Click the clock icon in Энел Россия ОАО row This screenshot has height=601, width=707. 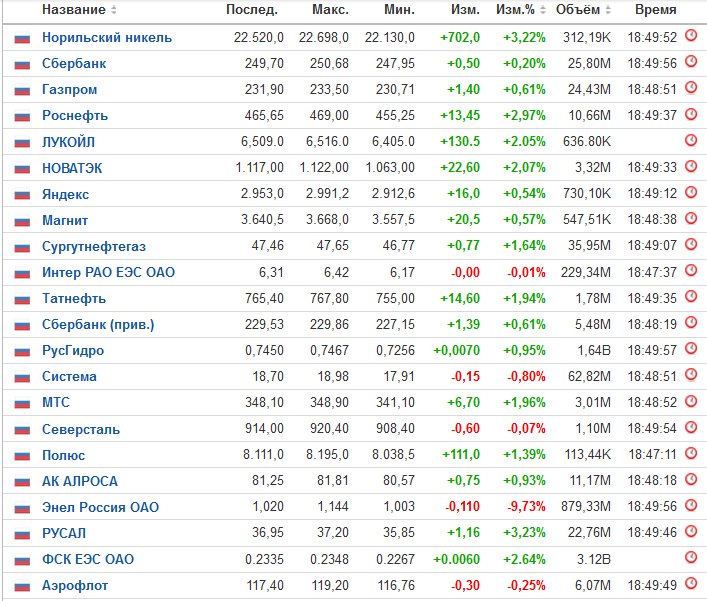691,505
